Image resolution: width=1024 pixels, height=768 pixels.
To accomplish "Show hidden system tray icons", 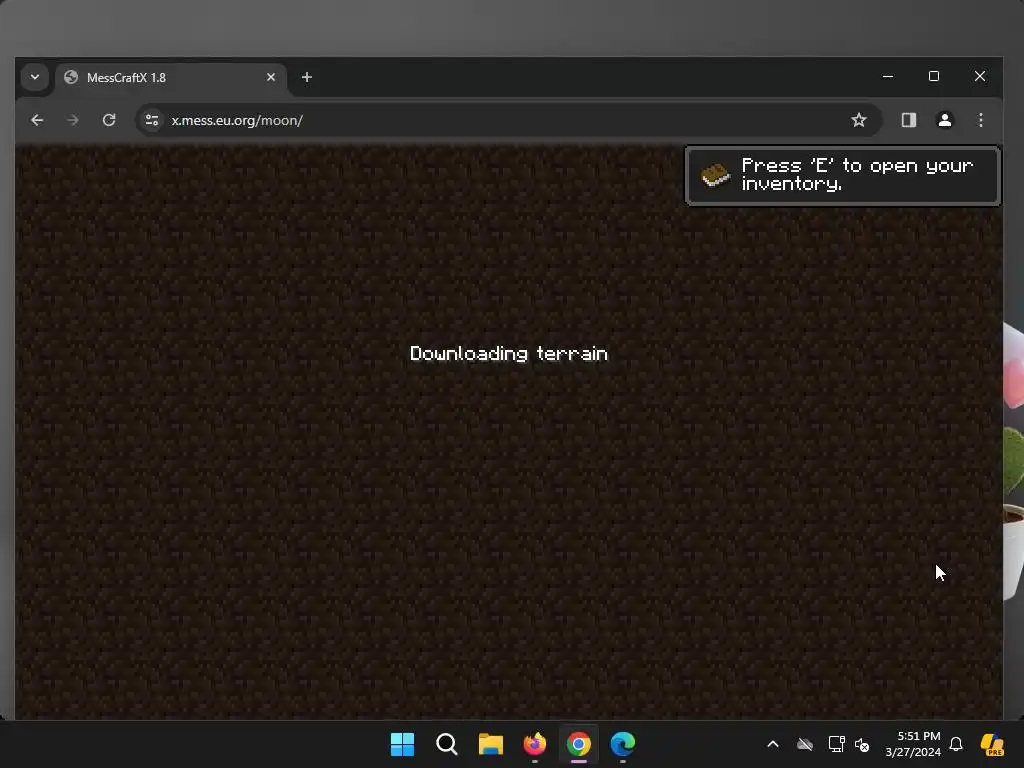I will [x=773, y=744].
